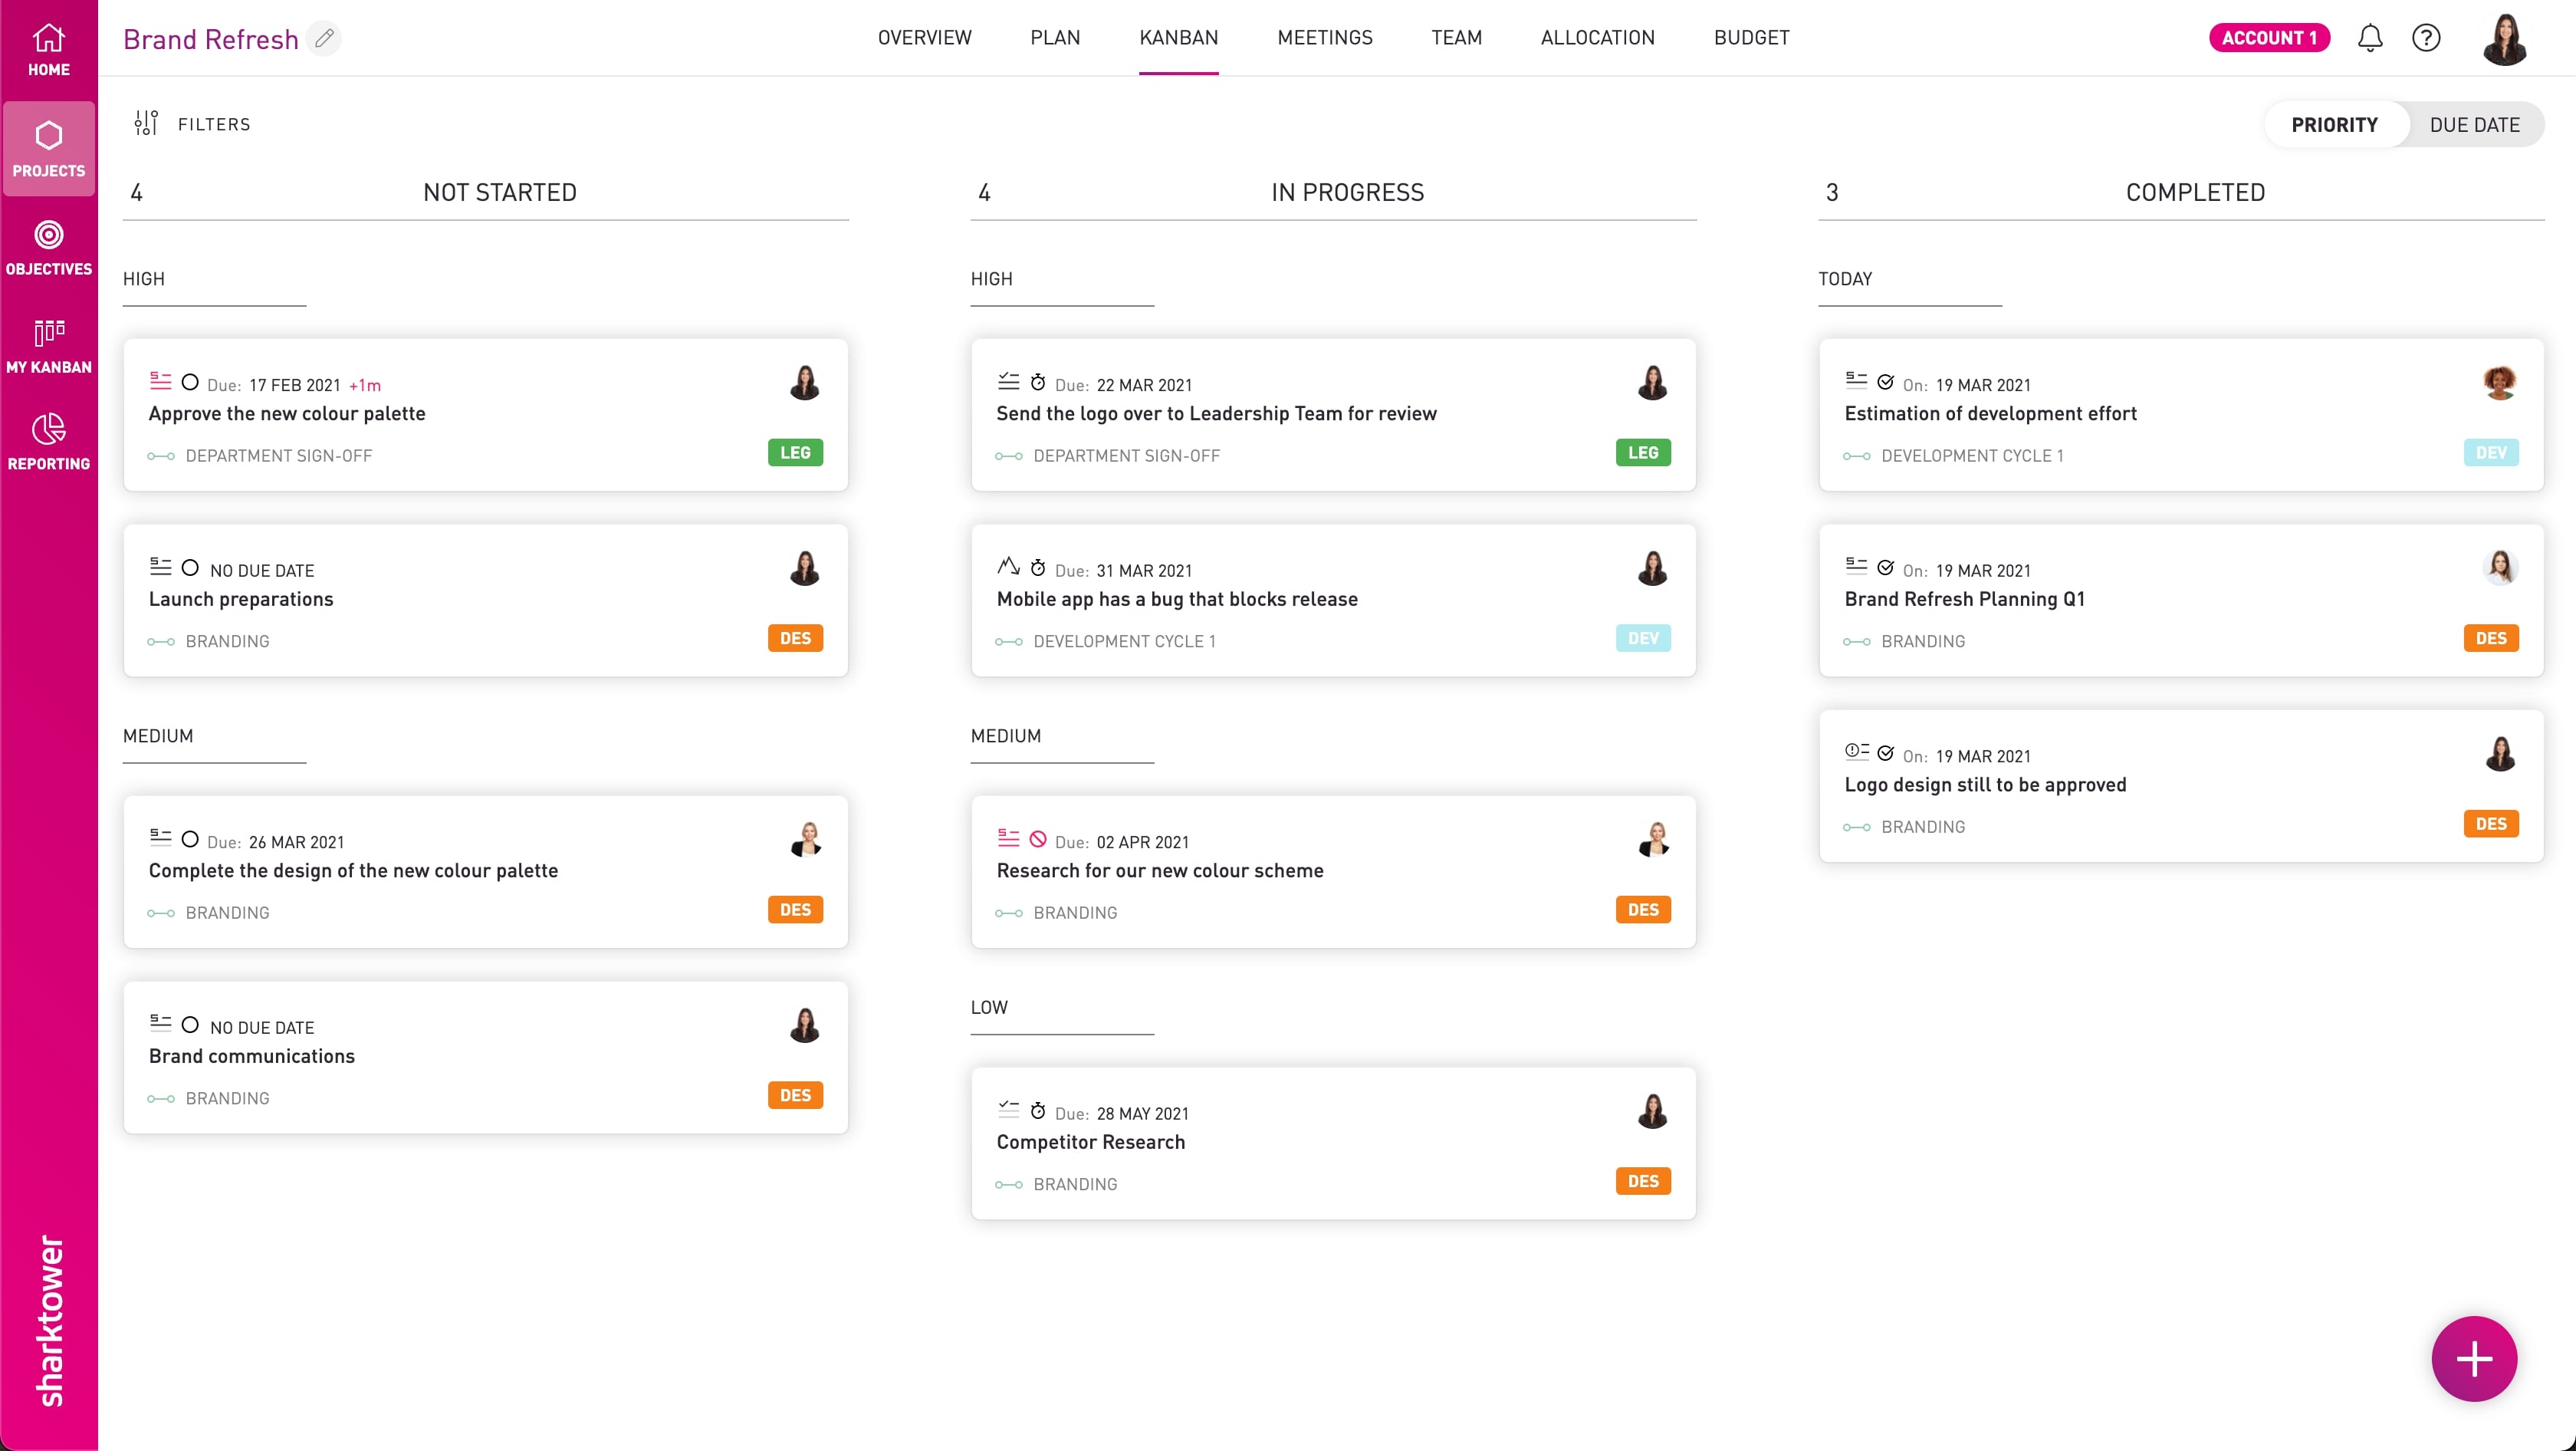
Task: Switch sorting to Due Date
Action: [2473, 125]
